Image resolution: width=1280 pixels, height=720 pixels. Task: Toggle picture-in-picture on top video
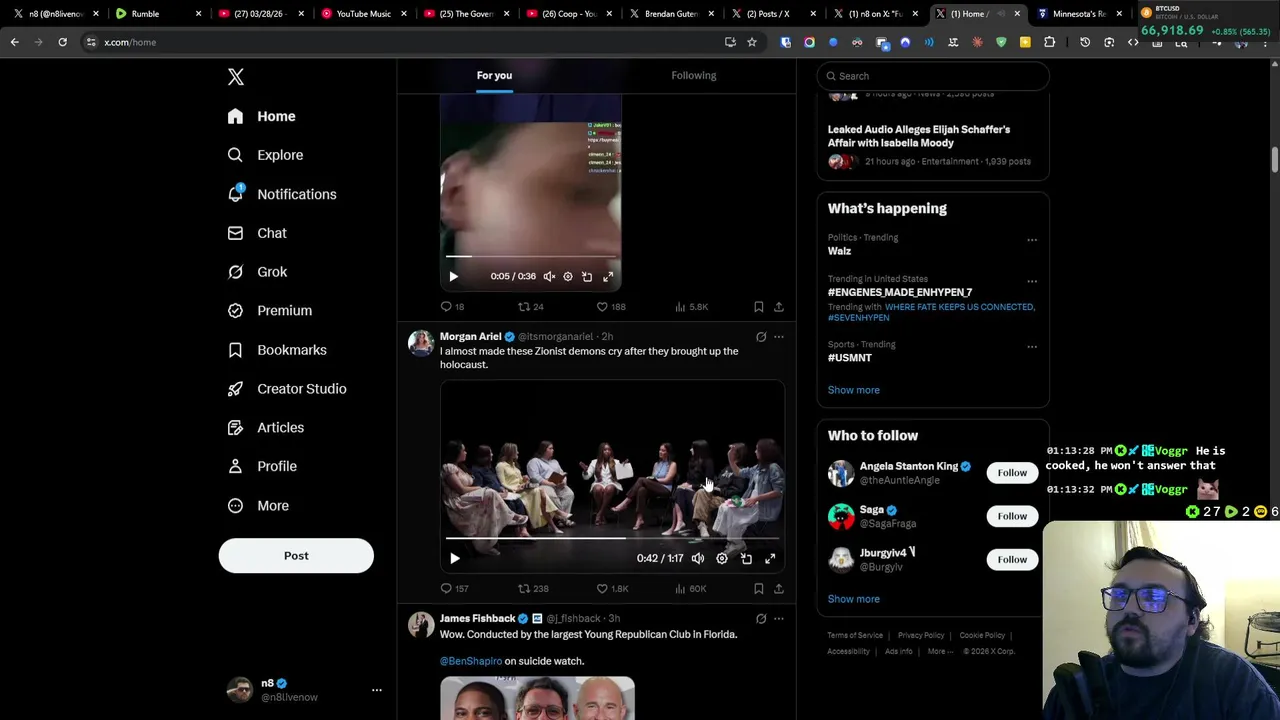click(587, 277)
